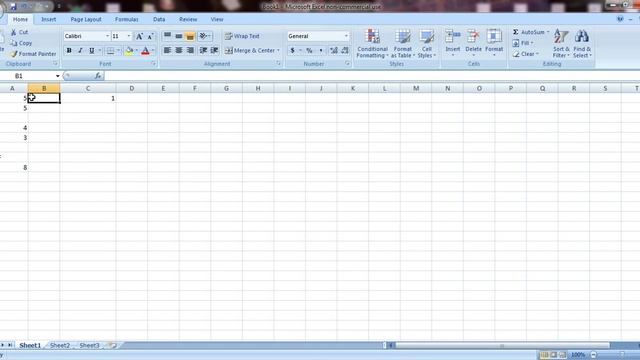Expand Number dialog launcher

(x=348, y=64)
